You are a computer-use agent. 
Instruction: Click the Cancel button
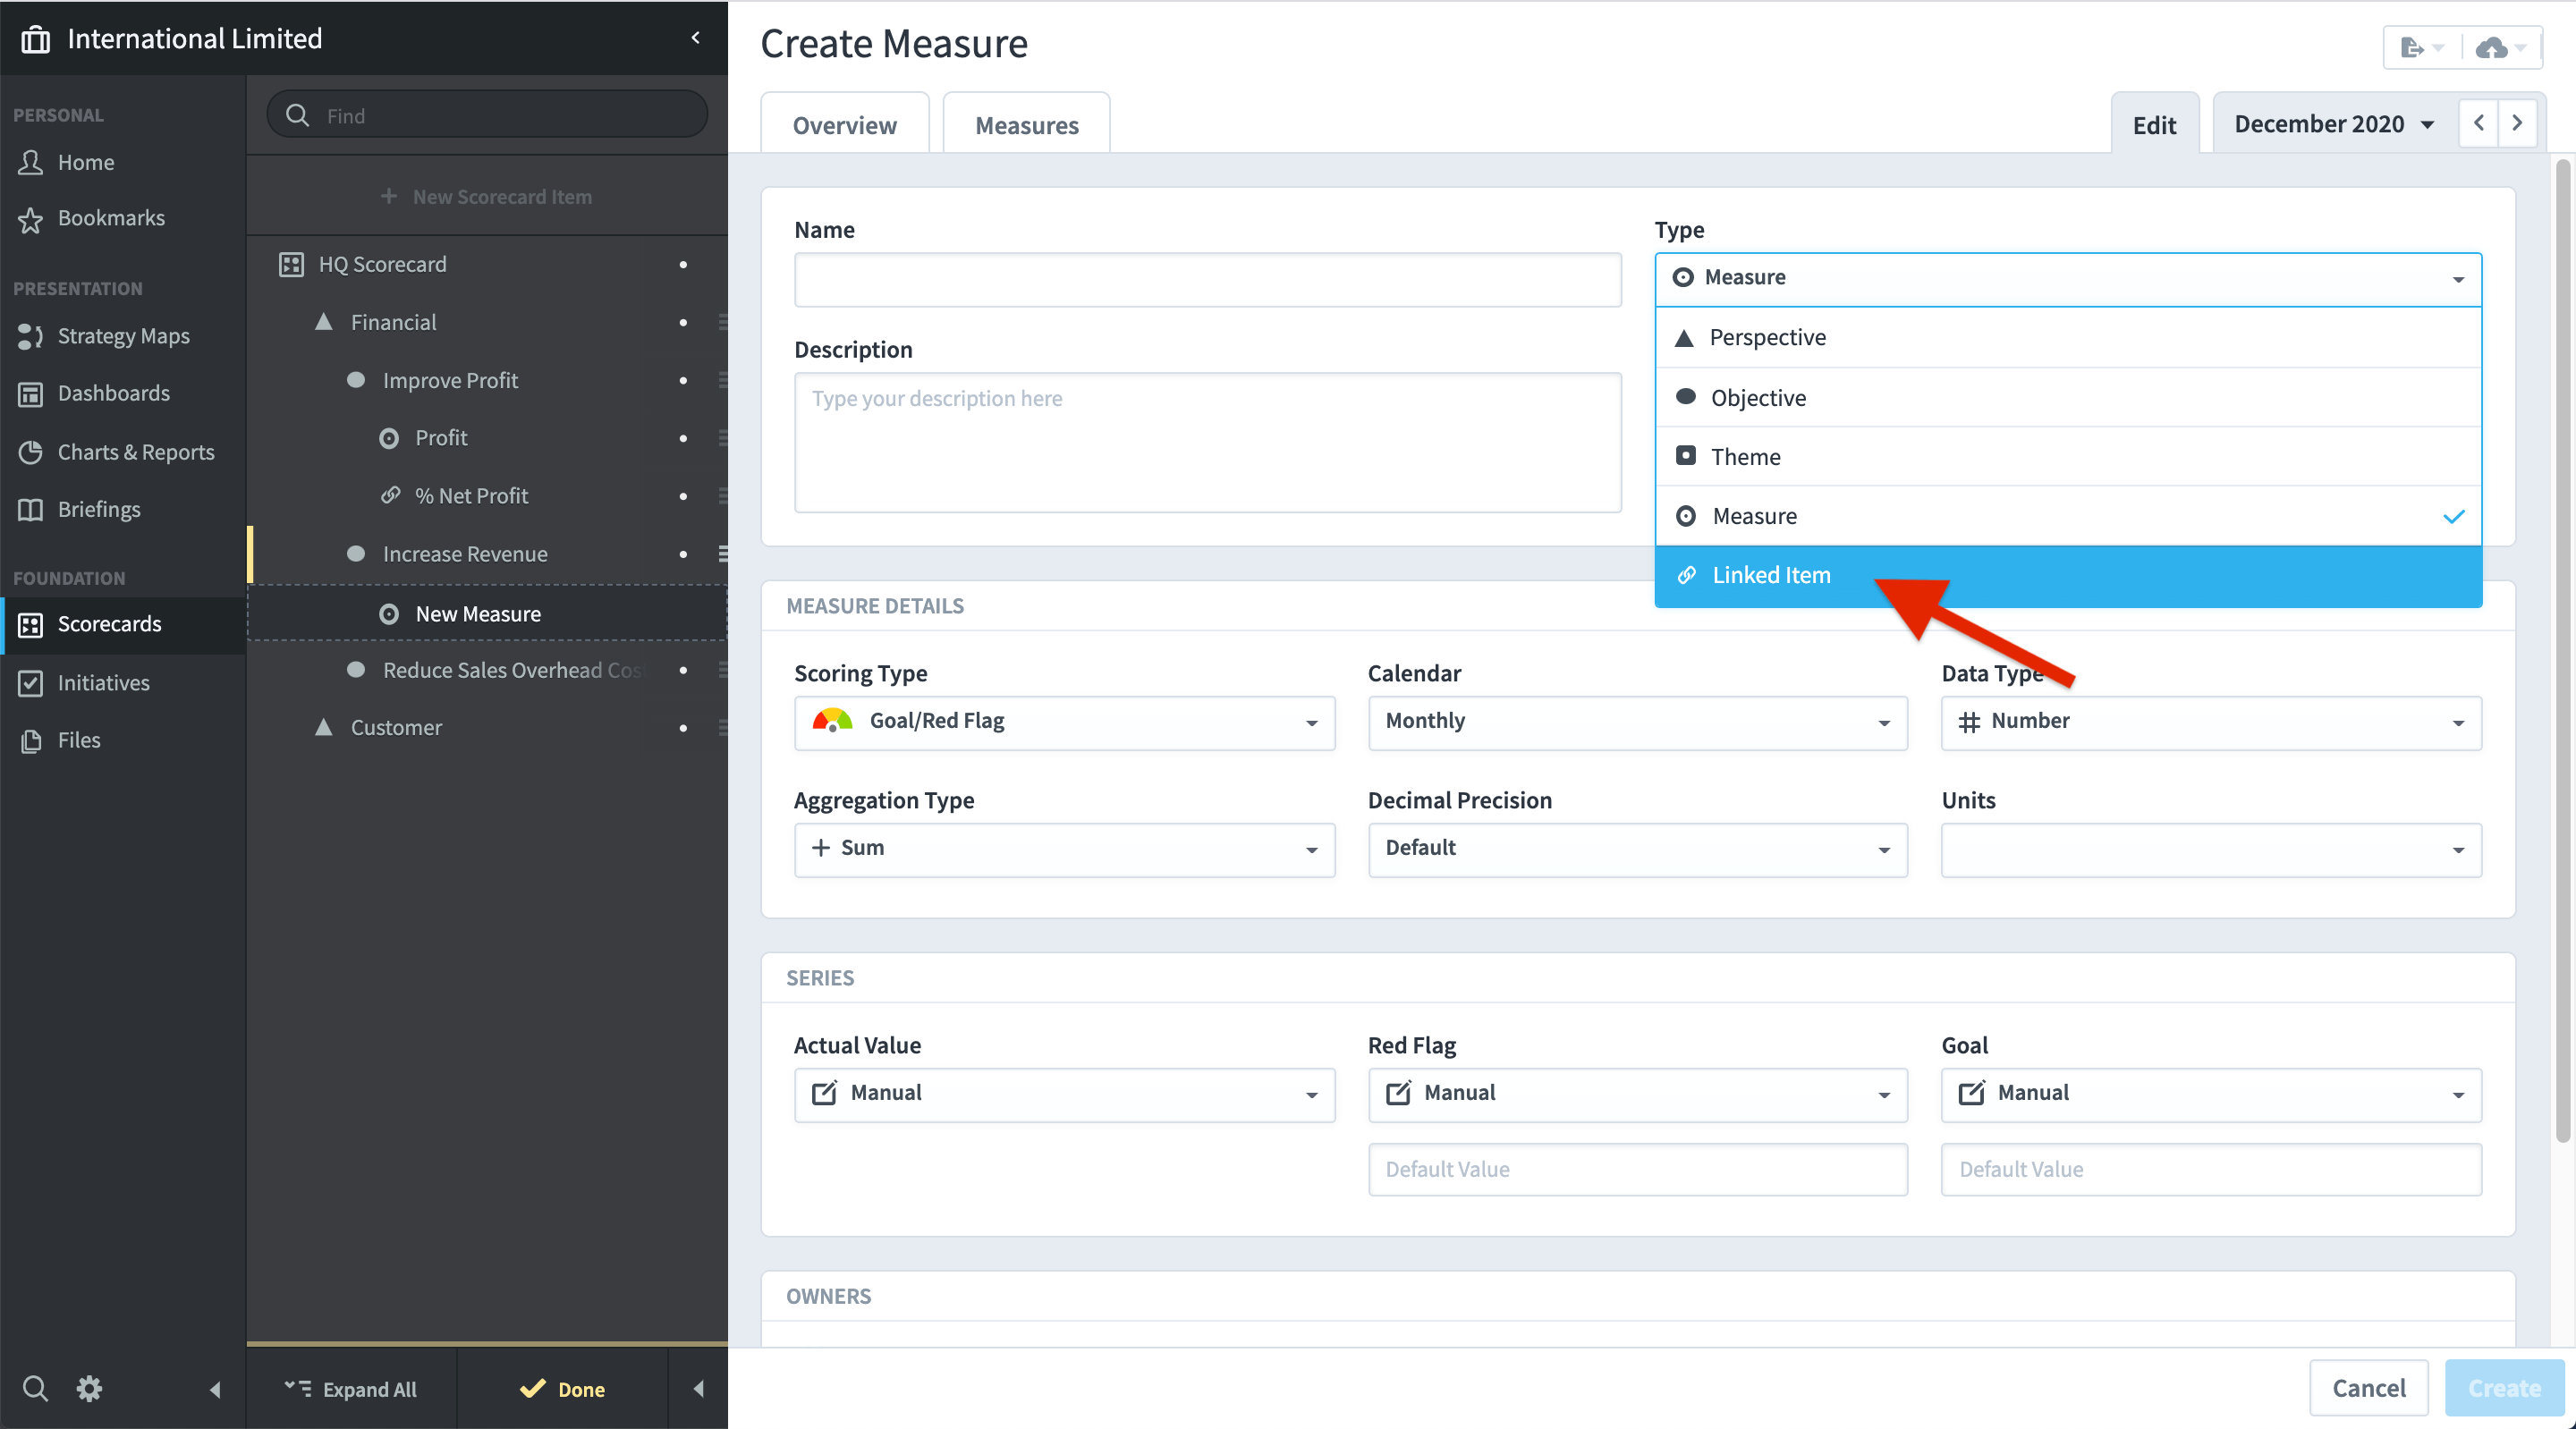click(2368, 1388)
